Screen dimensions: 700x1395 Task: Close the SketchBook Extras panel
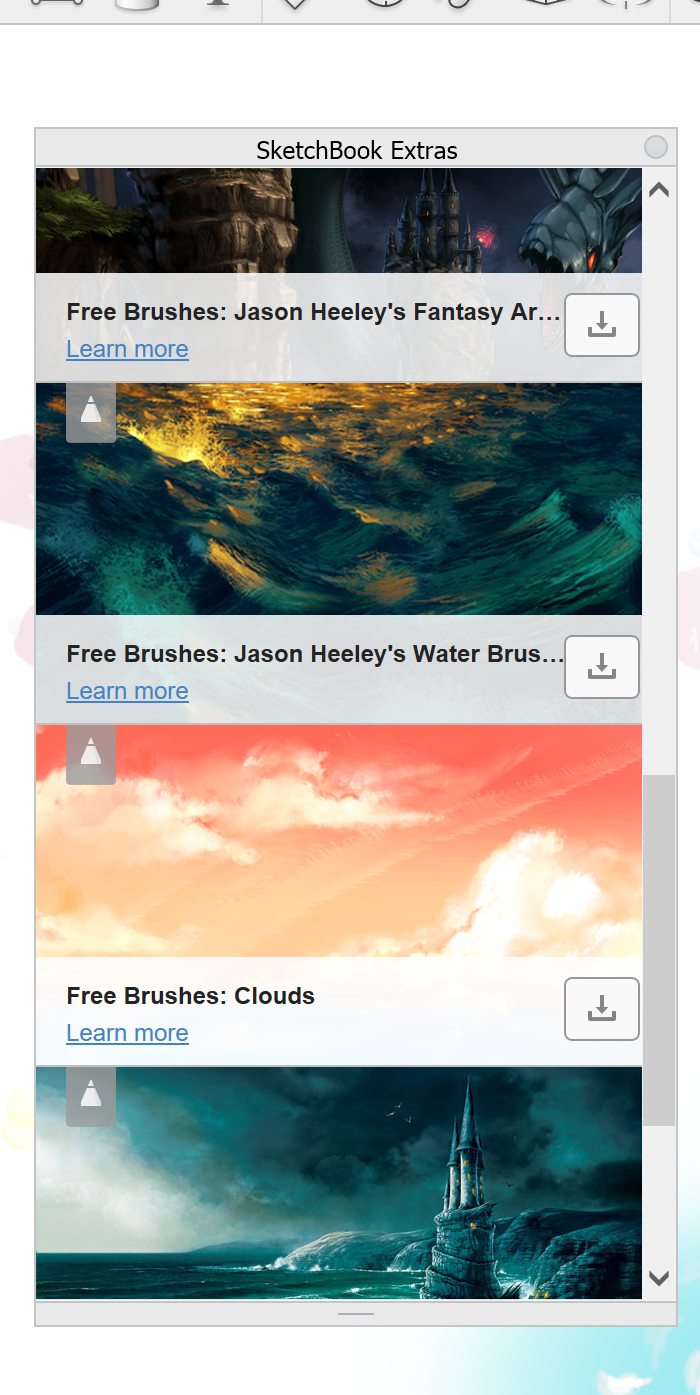(x=656, y=148)
